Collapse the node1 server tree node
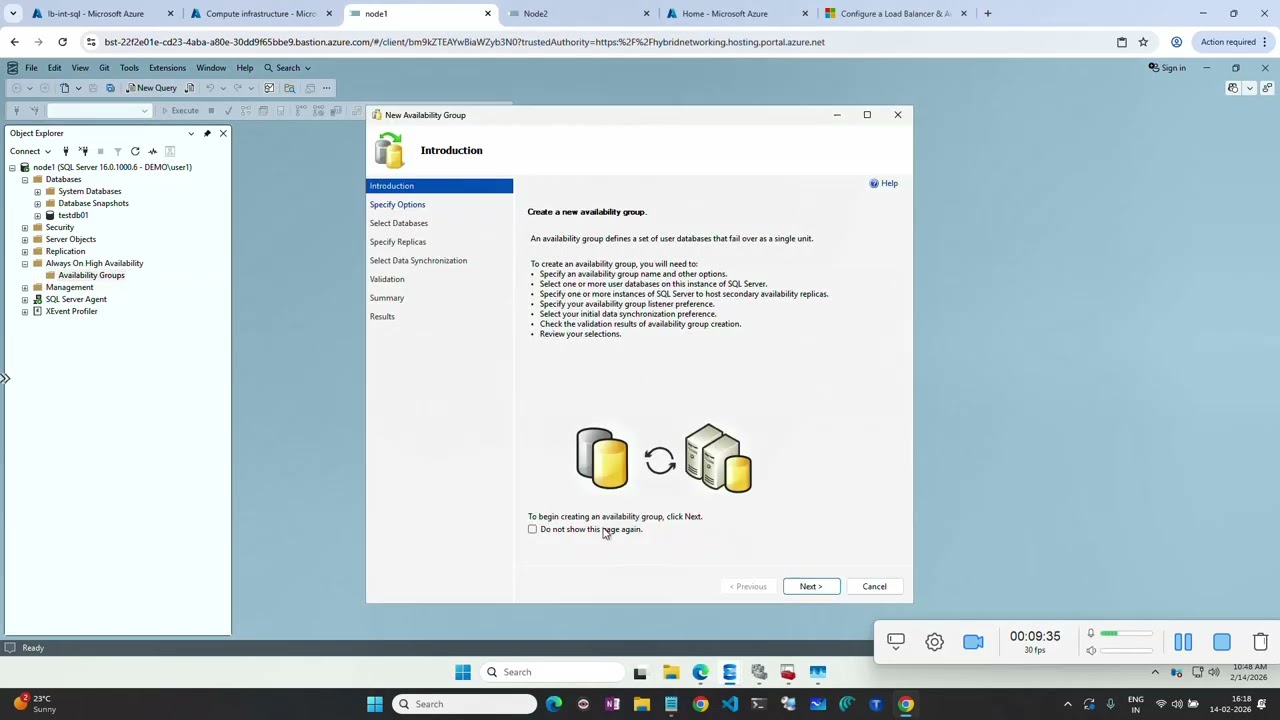This screenshot has height=720, width=1280. pyautogui.click(x=12, y=167)
